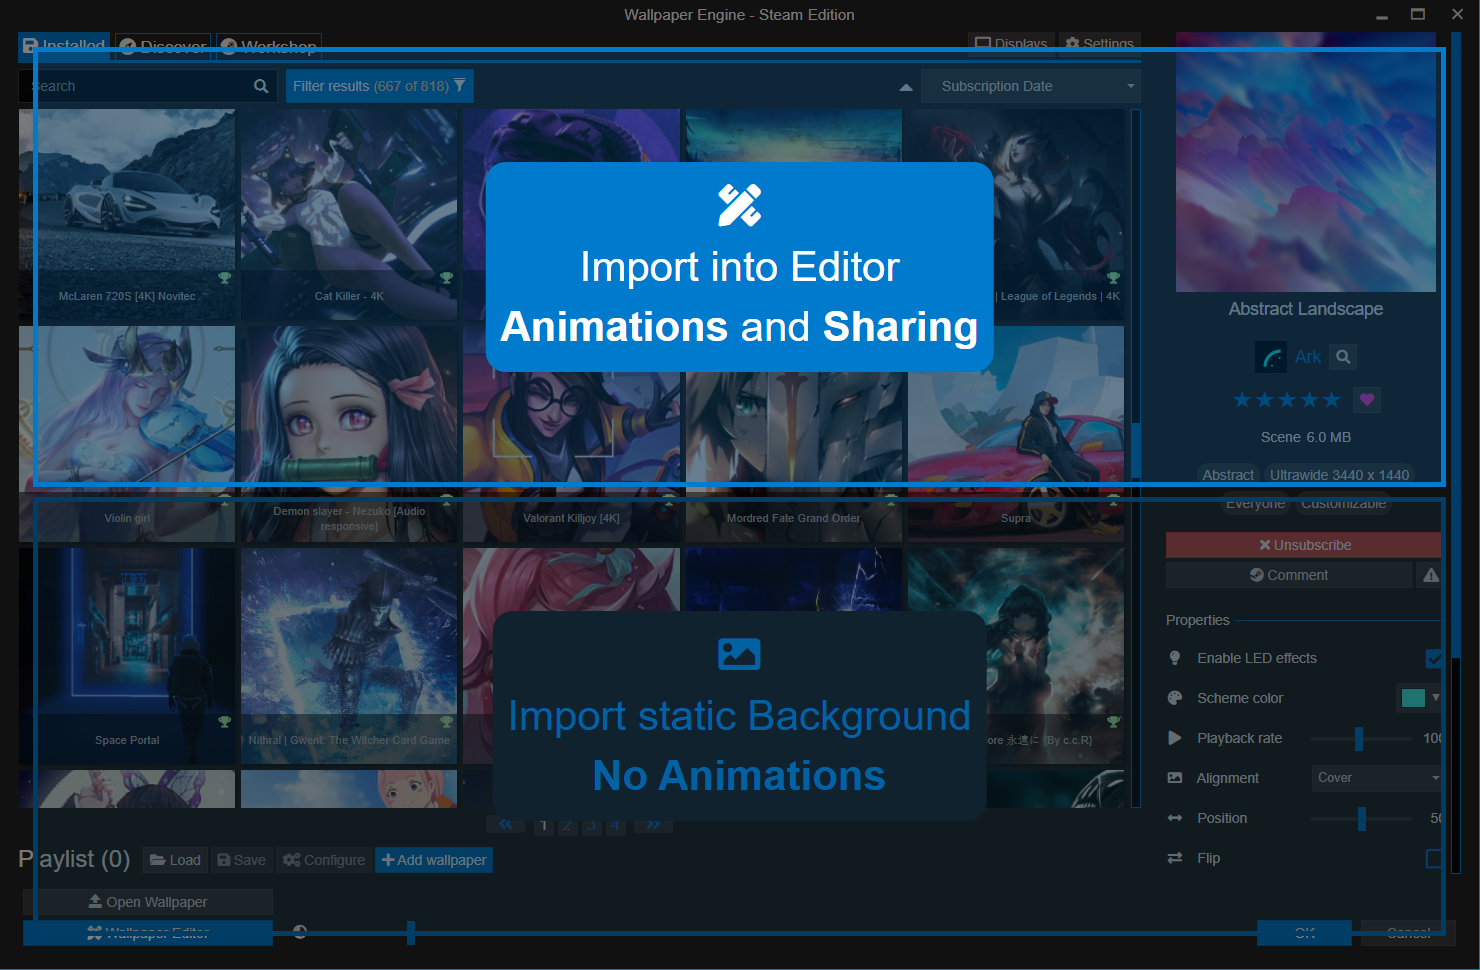Screen dimensions: 1480x970
Task: Toggle the Enable LED effects checkbox
Action: click(1434, 658)
